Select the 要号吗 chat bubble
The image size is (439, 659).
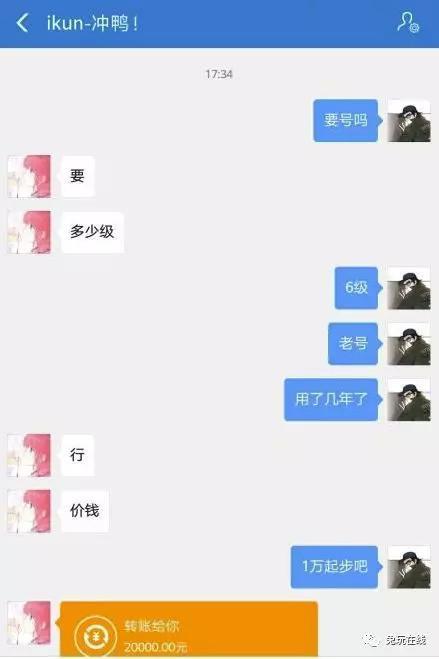[x=346, y=121]
